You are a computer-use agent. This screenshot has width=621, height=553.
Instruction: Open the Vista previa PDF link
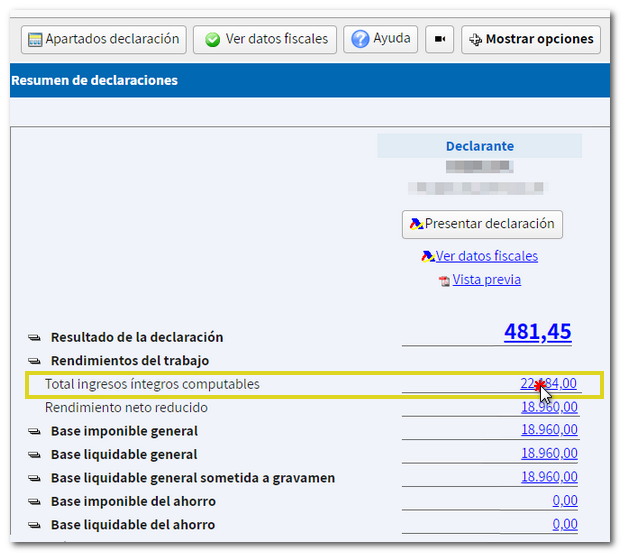tap(486, 280)
